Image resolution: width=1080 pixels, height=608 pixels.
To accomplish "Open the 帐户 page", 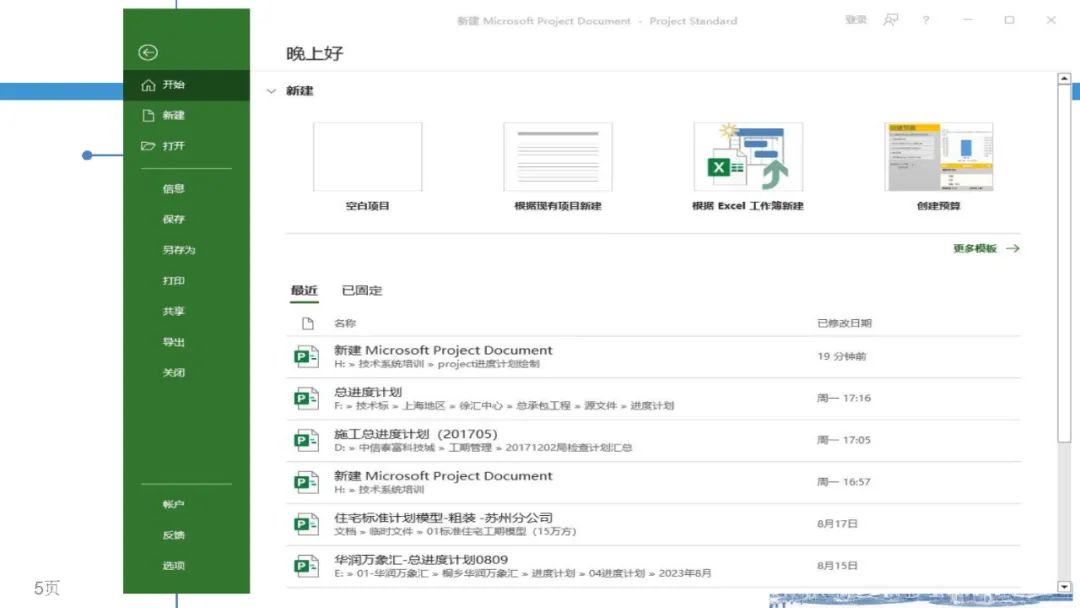I will point(173,504).
